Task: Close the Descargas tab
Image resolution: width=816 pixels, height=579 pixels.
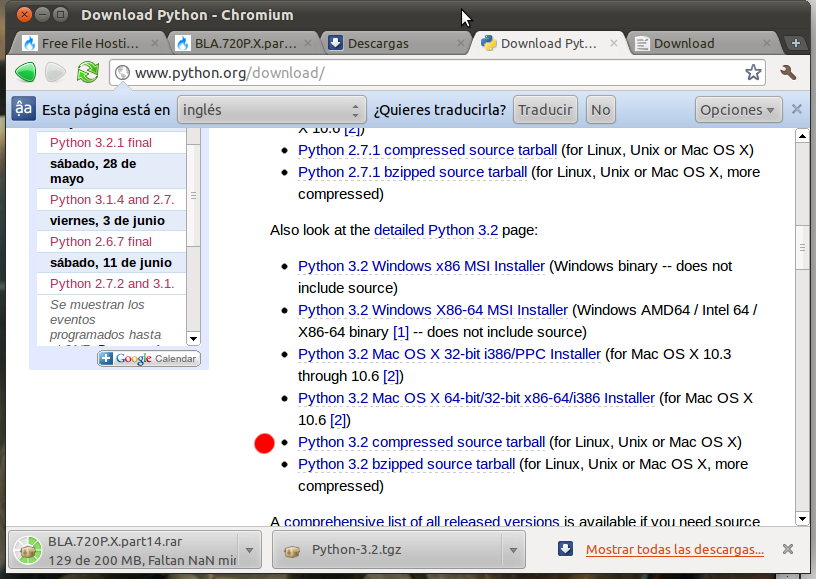Action: 461,43
